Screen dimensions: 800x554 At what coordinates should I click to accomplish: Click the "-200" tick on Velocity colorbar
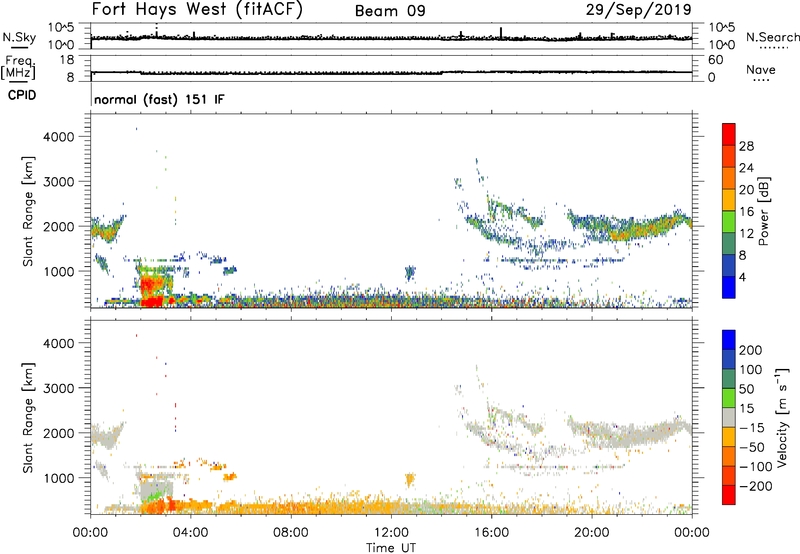point(756,486)
